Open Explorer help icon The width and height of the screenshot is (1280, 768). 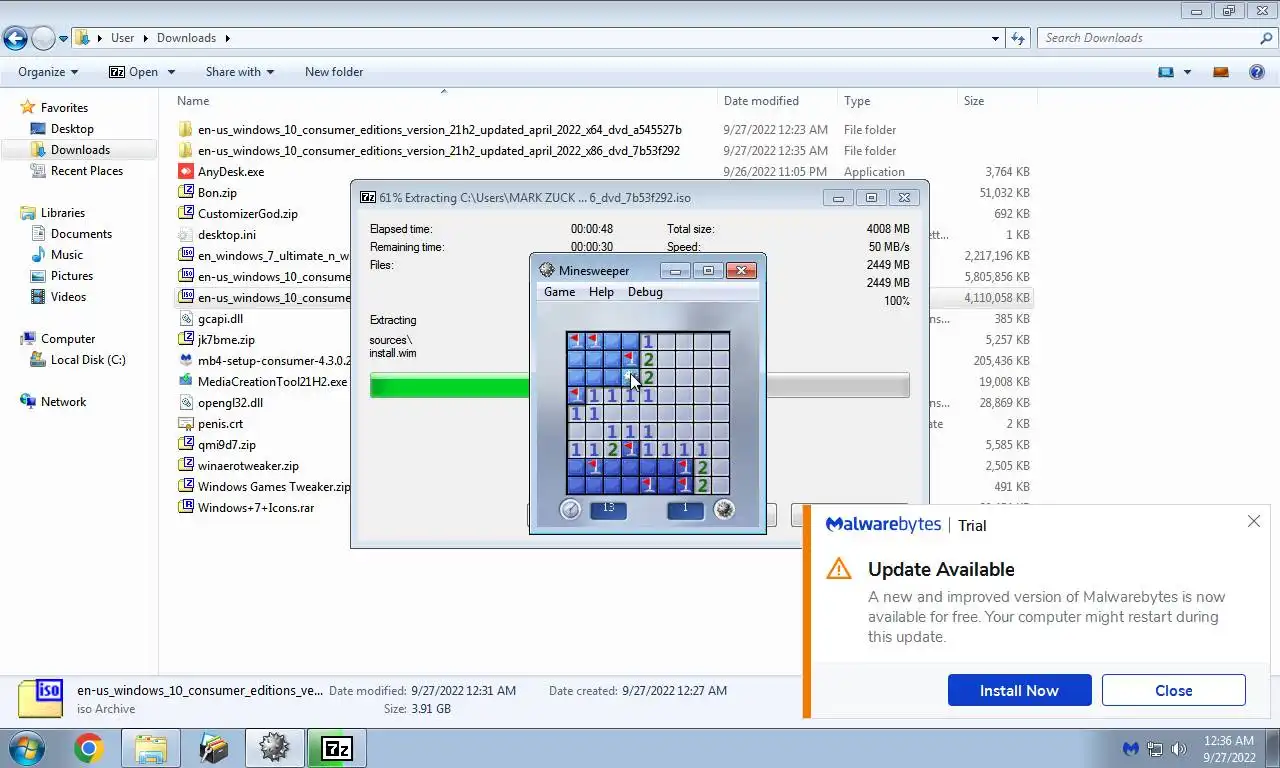[x=1257, y=72]
